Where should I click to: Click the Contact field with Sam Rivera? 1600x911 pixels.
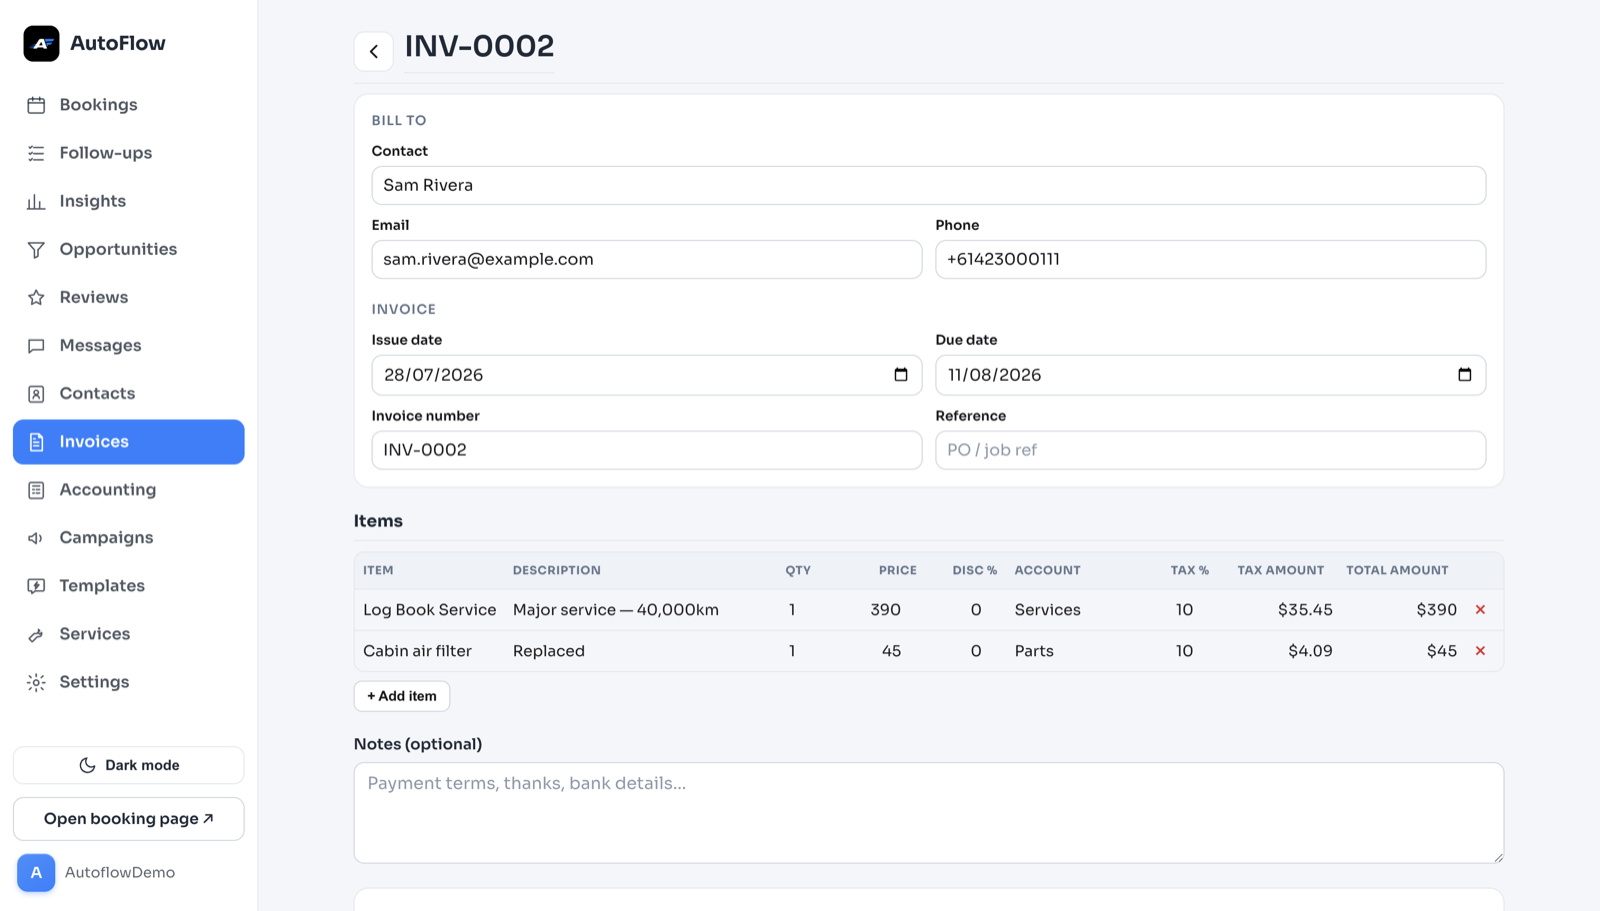[928, 185]
